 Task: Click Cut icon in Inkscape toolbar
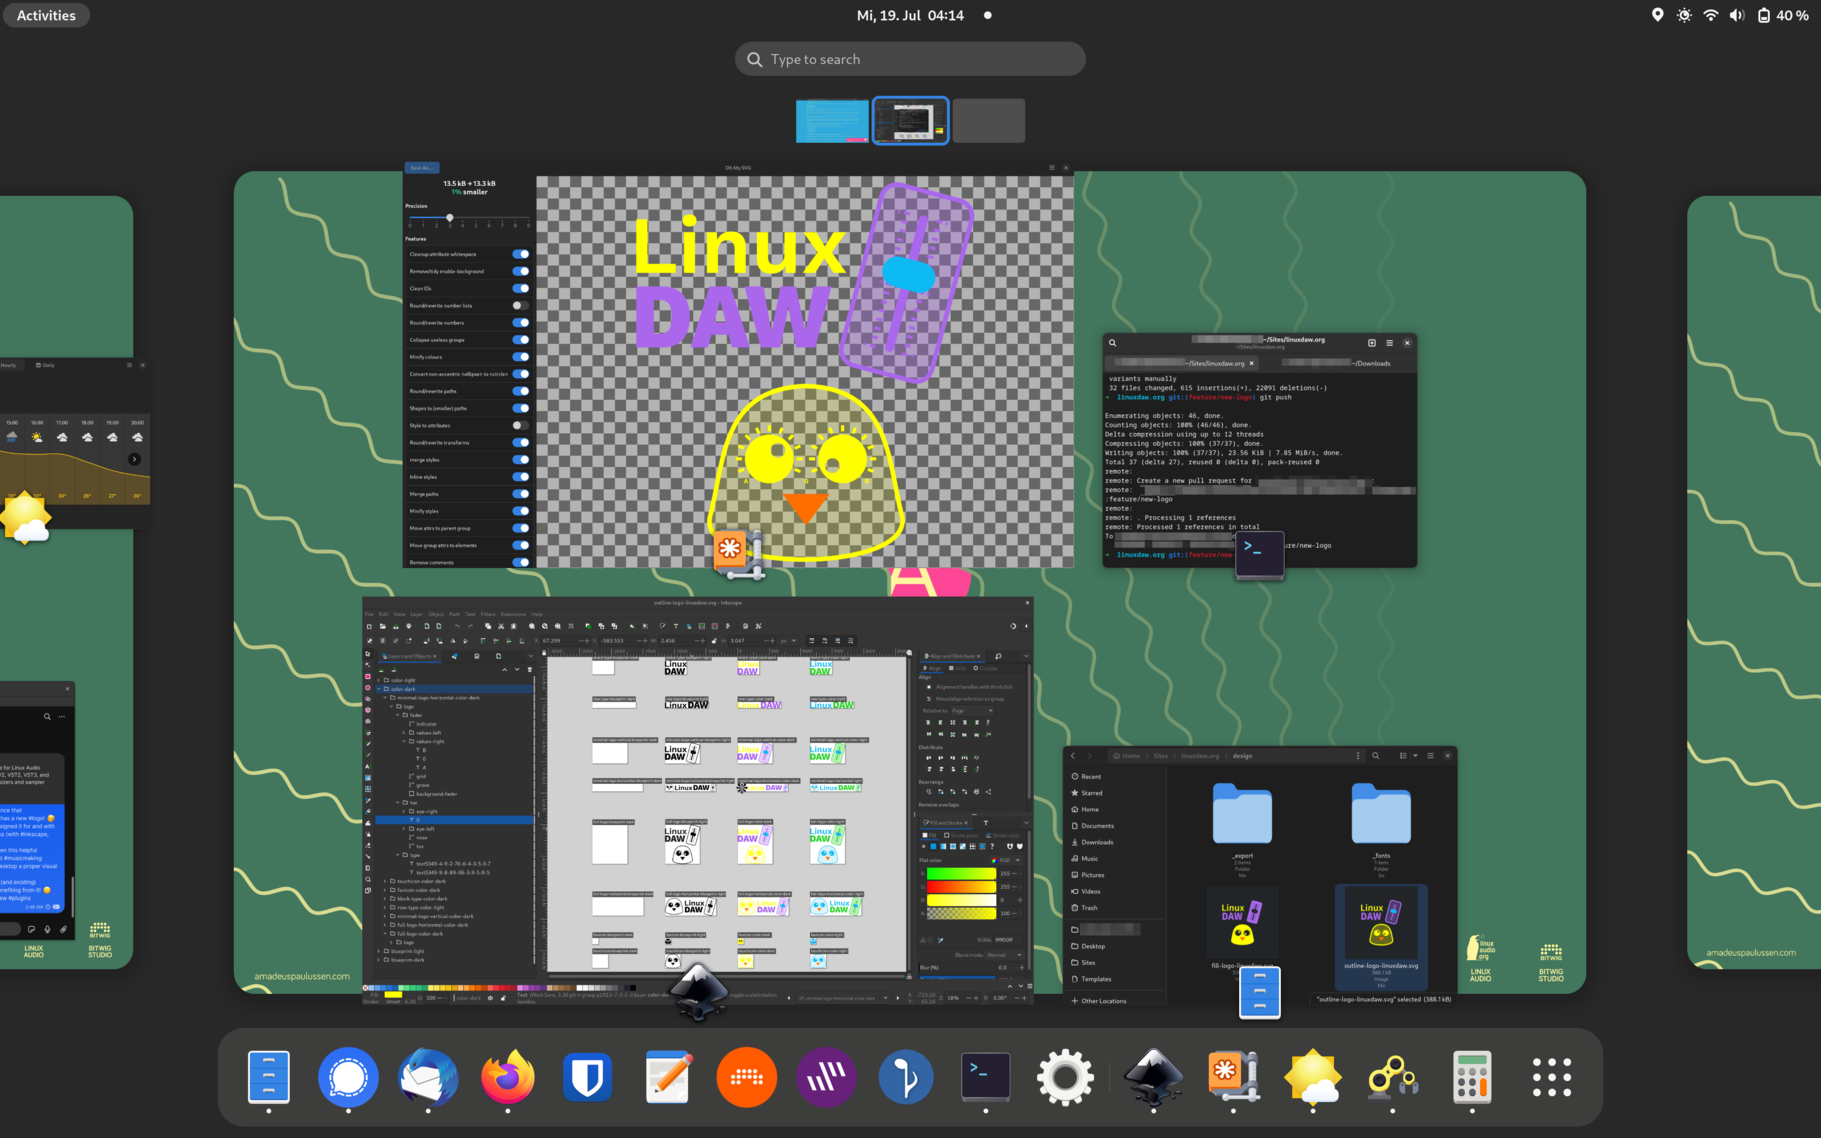[x=501, y=626]
